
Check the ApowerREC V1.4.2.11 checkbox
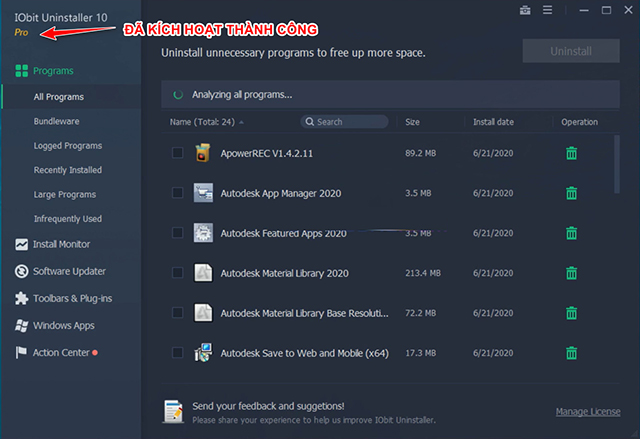click(x=178, y=153)
